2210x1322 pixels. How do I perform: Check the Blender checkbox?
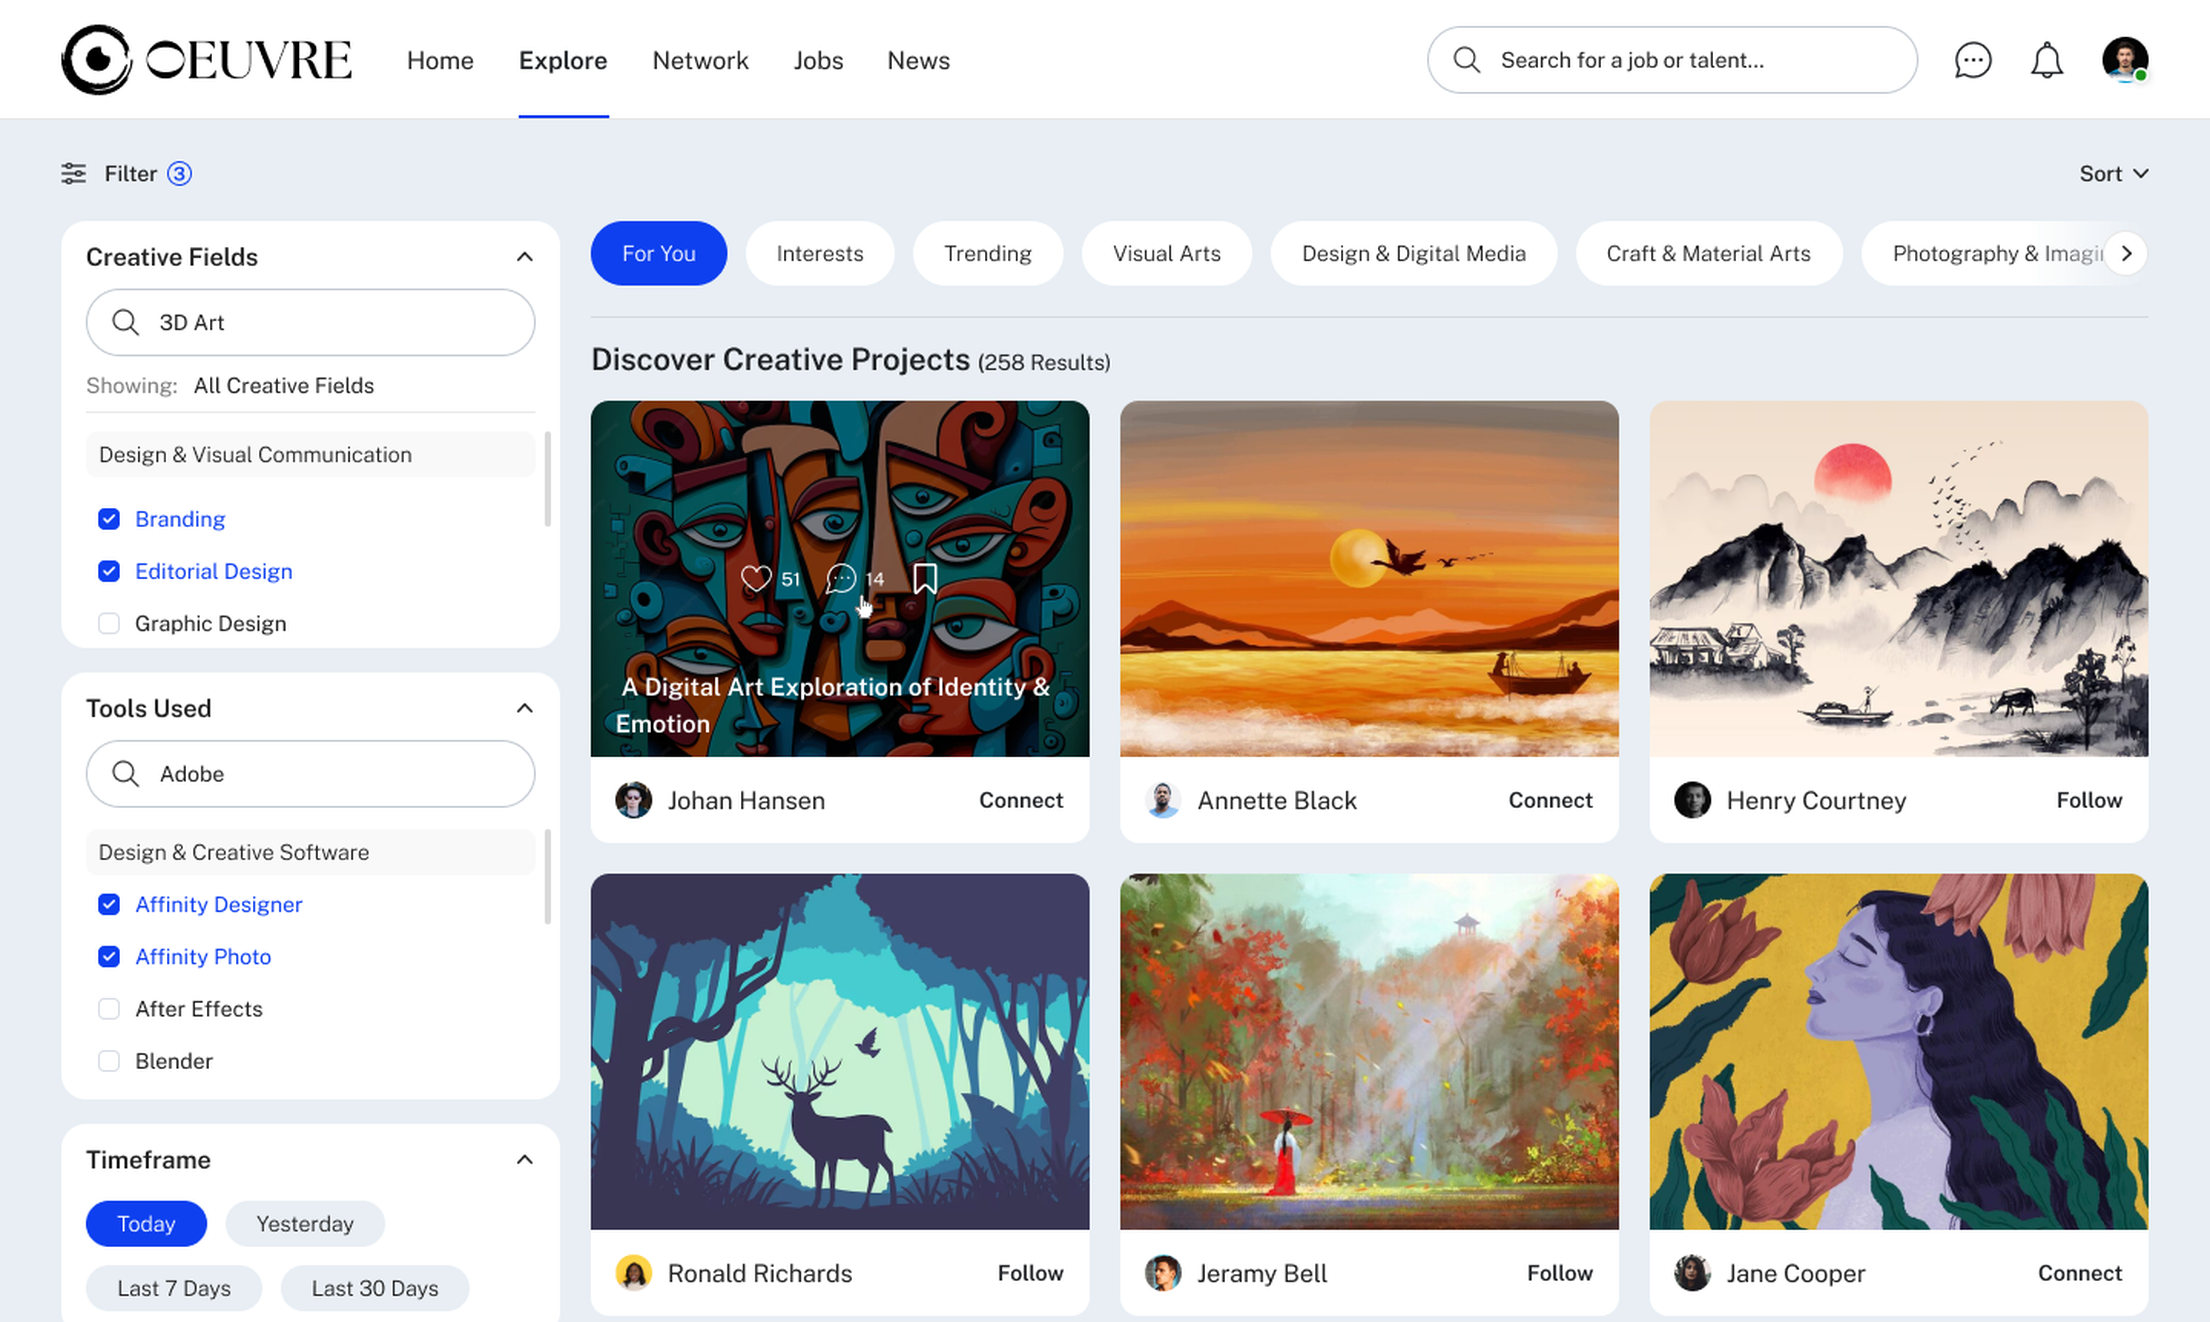click(x=109, y=1061)
